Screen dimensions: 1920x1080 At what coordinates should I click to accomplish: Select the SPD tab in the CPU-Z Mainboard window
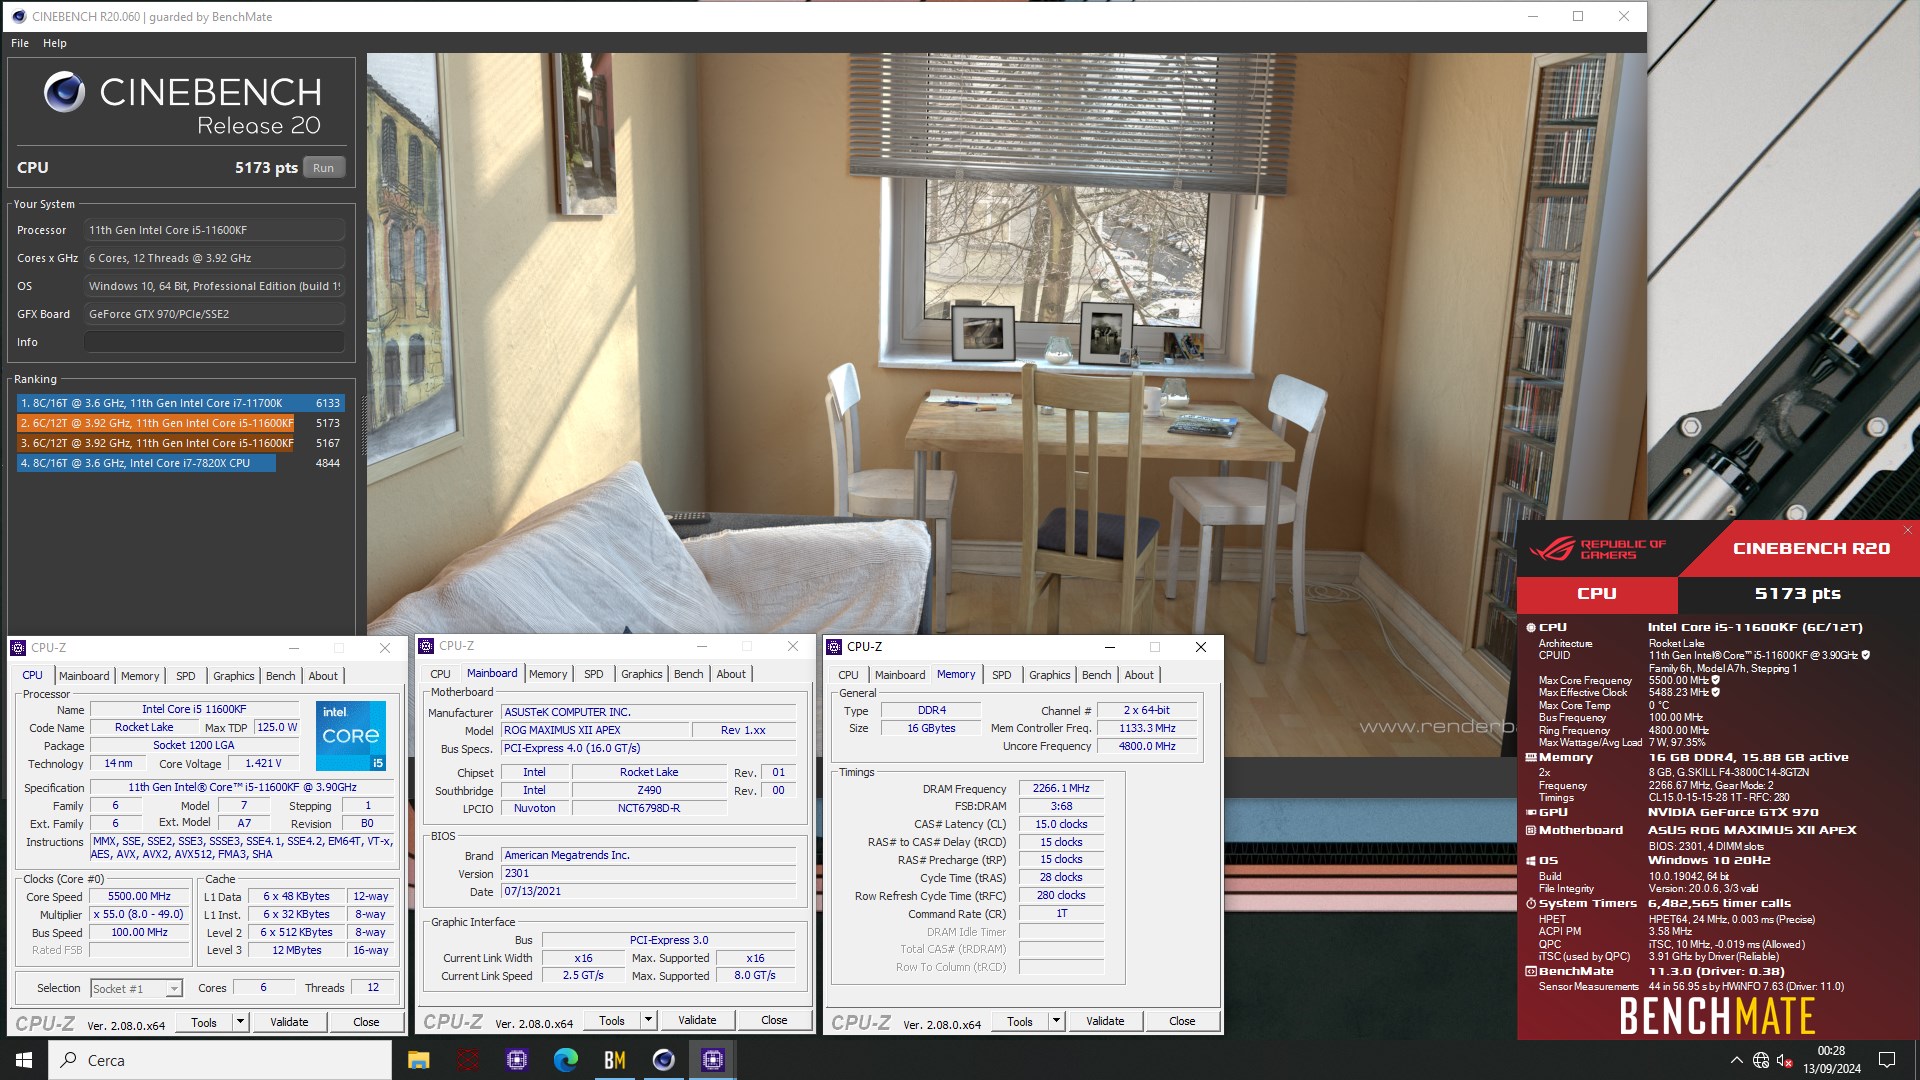coord(594,674)
